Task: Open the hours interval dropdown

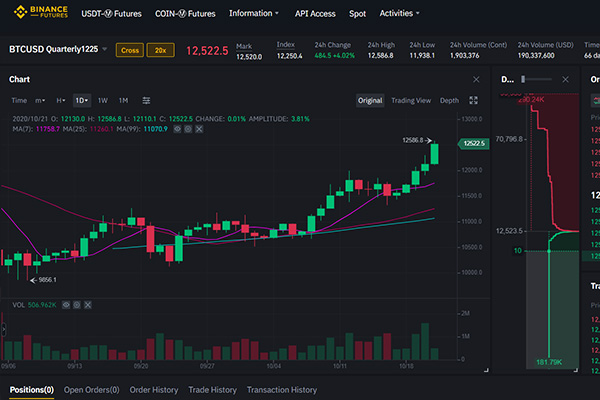Action: click(60, 100)
